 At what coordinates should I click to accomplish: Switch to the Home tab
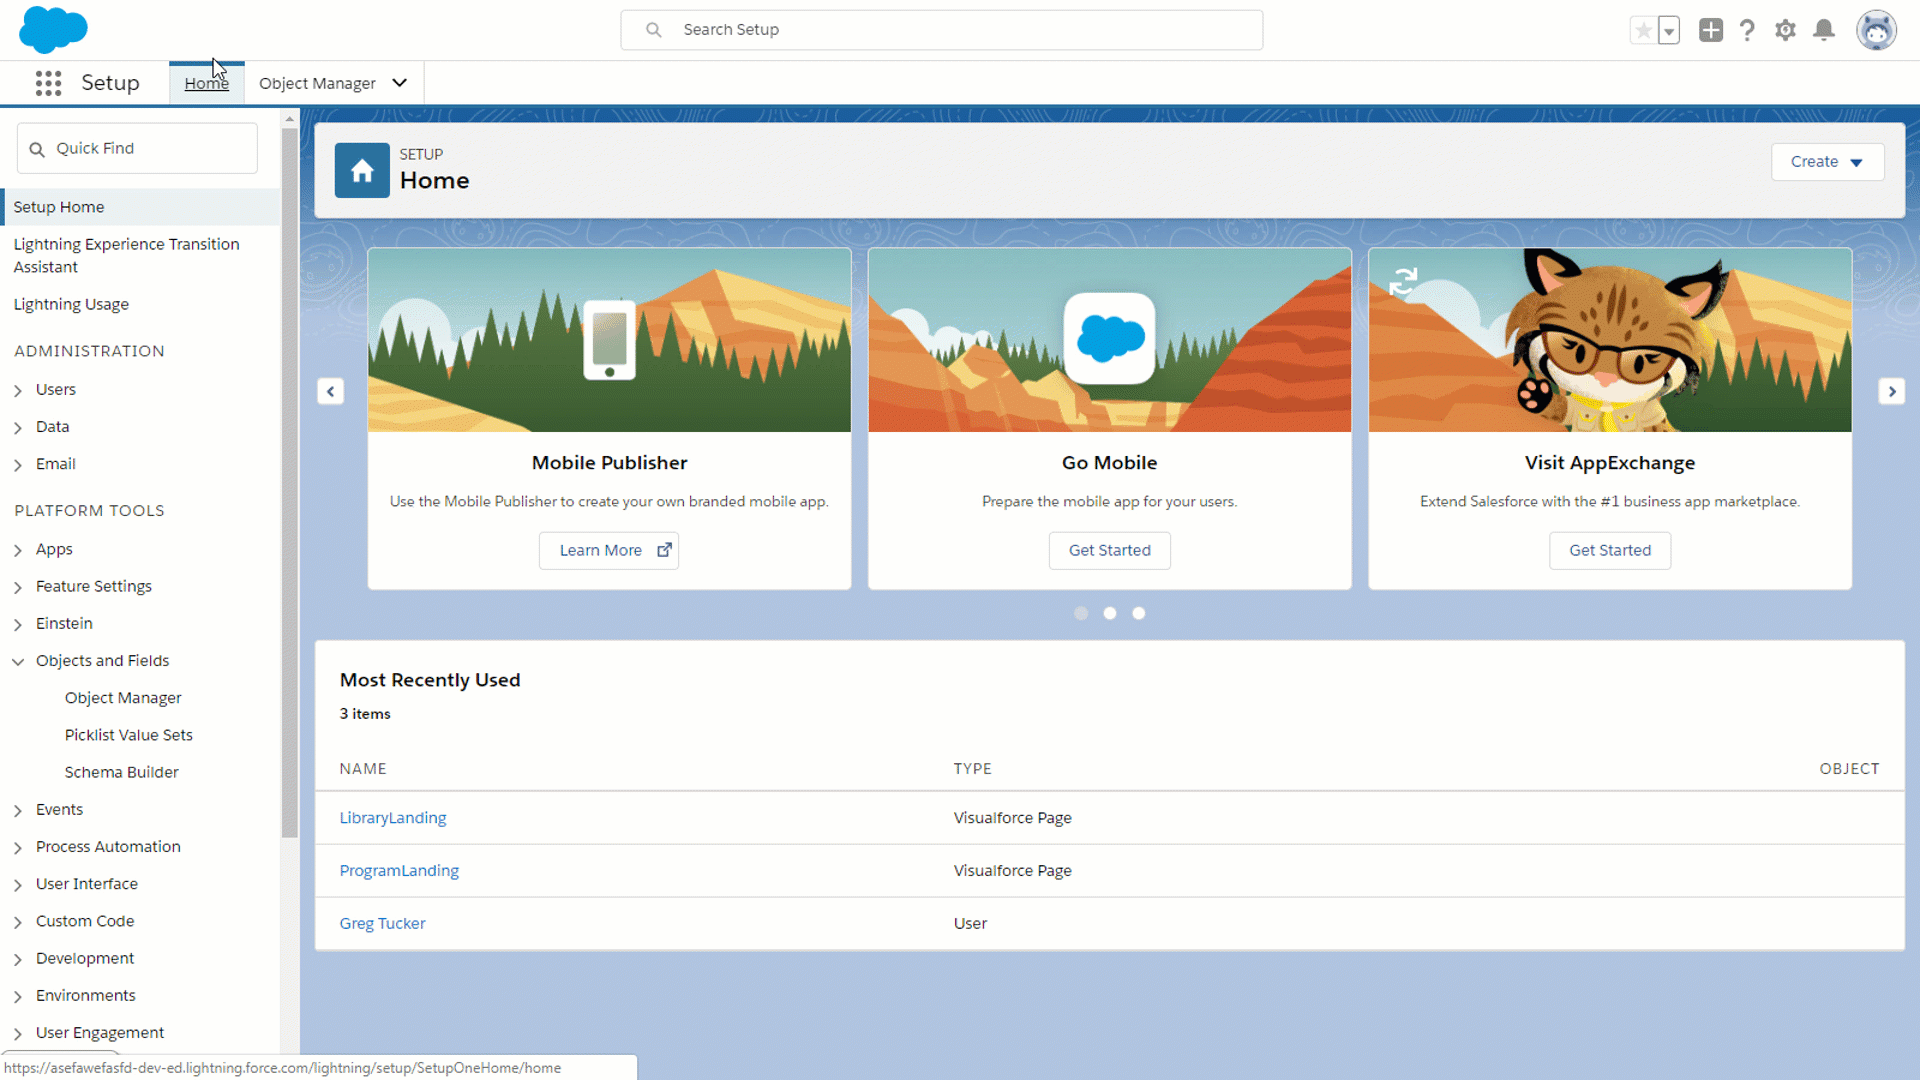pyautogui.click(x=206, y=83)
